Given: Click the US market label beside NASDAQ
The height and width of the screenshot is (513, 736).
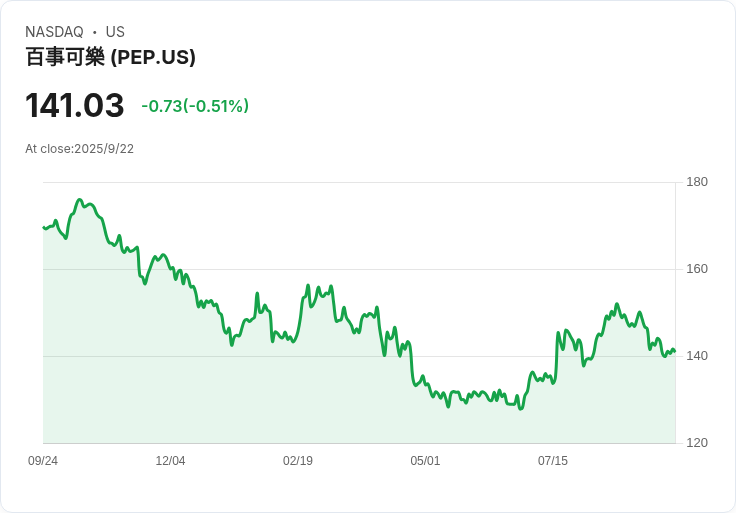Looking at the screenshot, I should coord(115,32).
